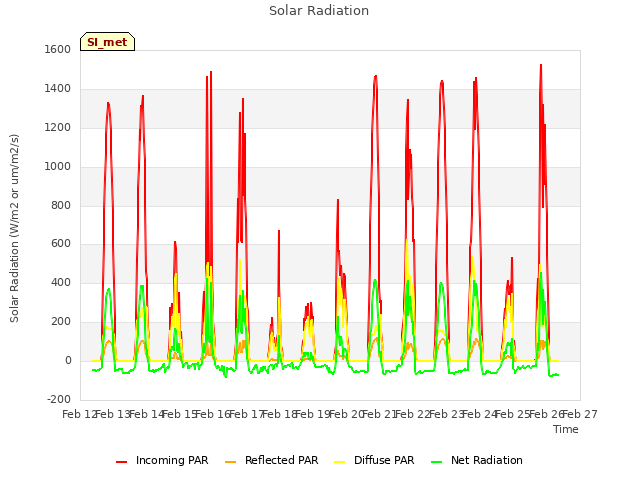Click the x-axis label Feb 23
640x480 pixels.
tap(445, 414)
